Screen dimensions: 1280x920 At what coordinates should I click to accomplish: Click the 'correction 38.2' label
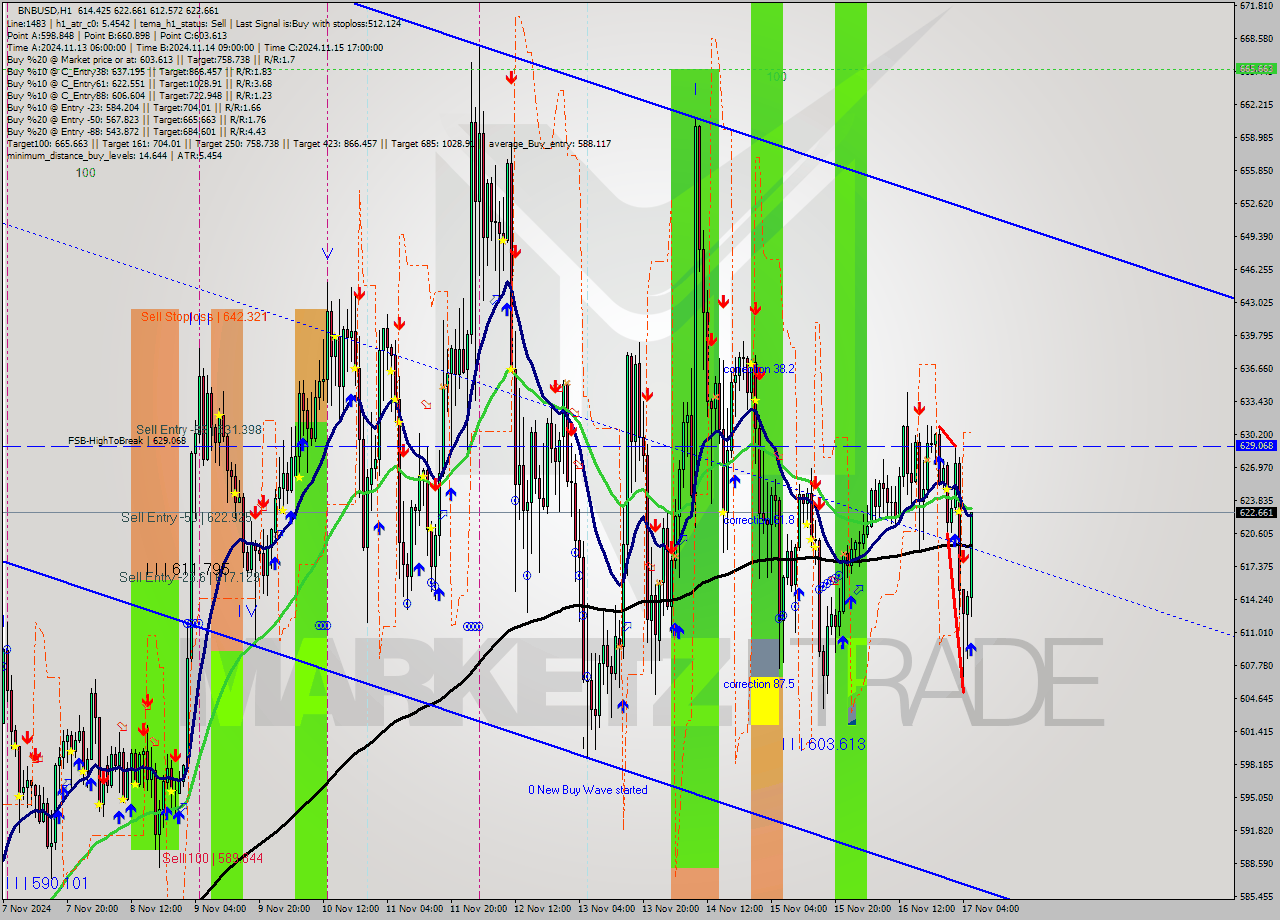(x=759, y=369)
